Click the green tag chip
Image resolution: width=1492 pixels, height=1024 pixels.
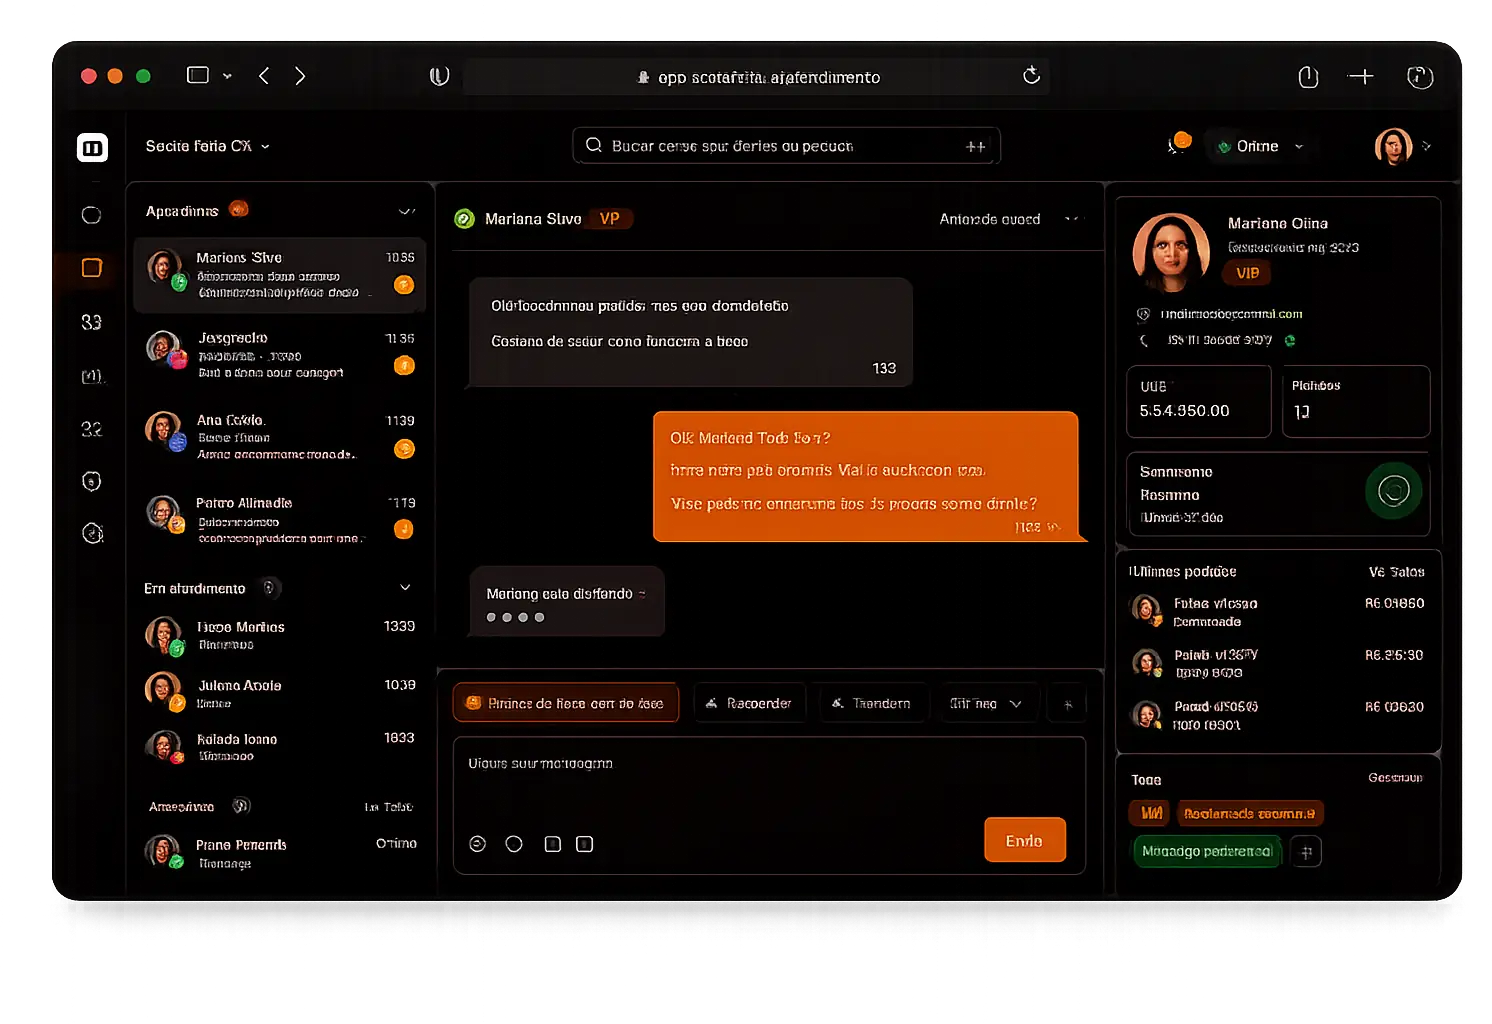[1207, 851]
